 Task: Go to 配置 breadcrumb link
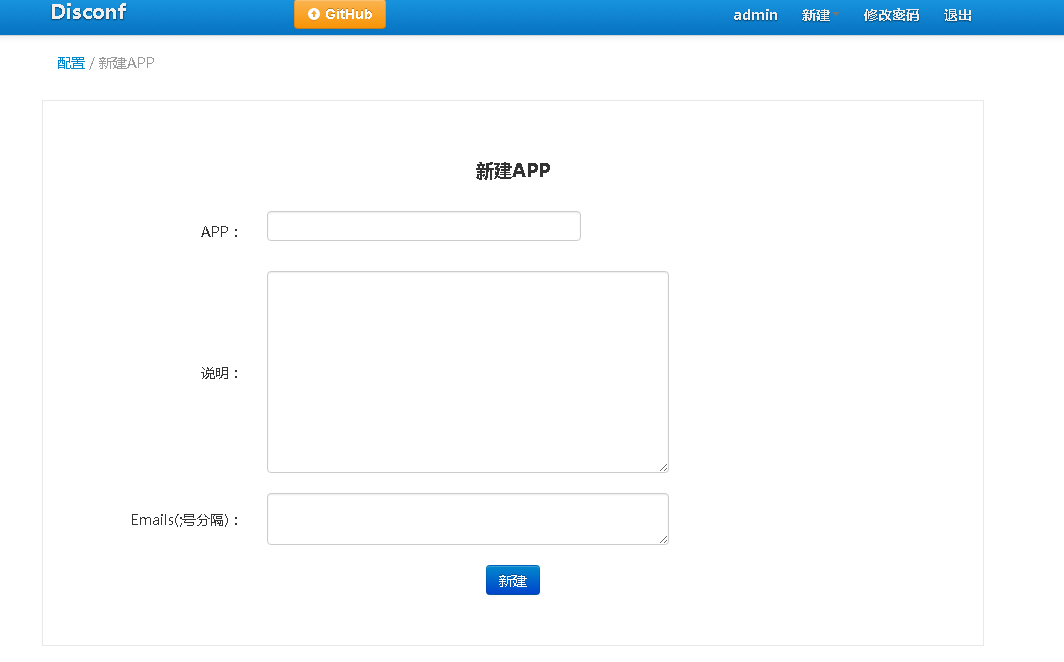coord(71,63)
